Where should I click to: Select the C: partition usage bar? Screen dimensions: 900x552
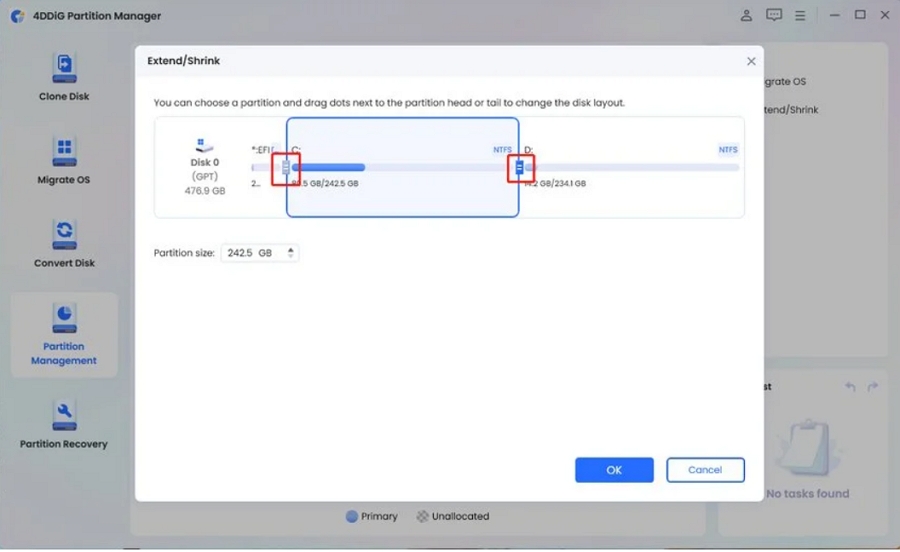click(x=400, y=168)
